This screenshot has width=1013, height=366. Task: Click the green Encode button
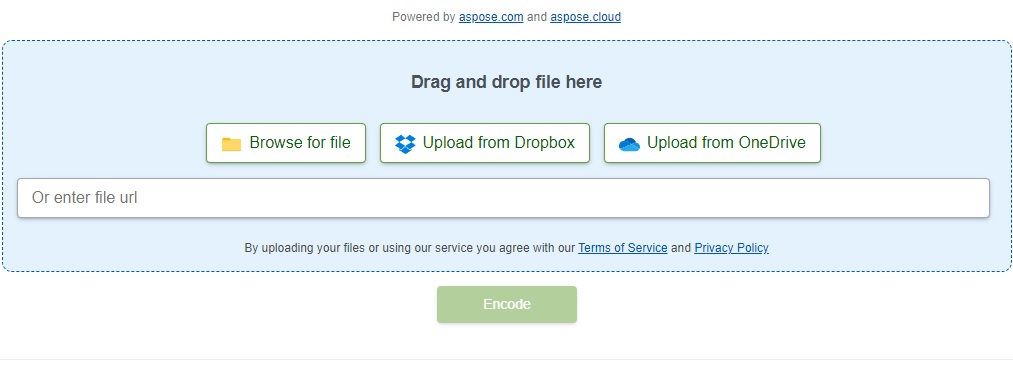tap(506, 304)
